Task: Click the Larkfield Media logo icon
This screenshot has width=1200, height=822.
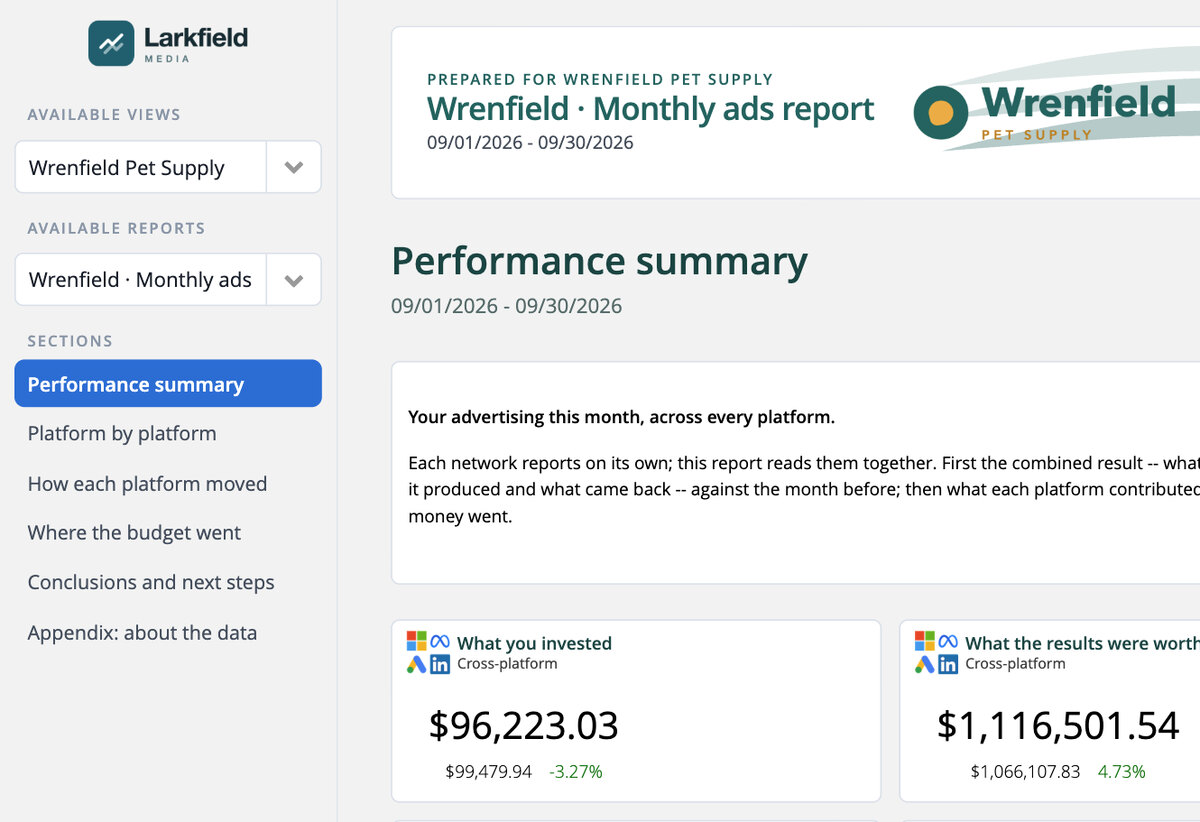Action: (x=111, y=43)
